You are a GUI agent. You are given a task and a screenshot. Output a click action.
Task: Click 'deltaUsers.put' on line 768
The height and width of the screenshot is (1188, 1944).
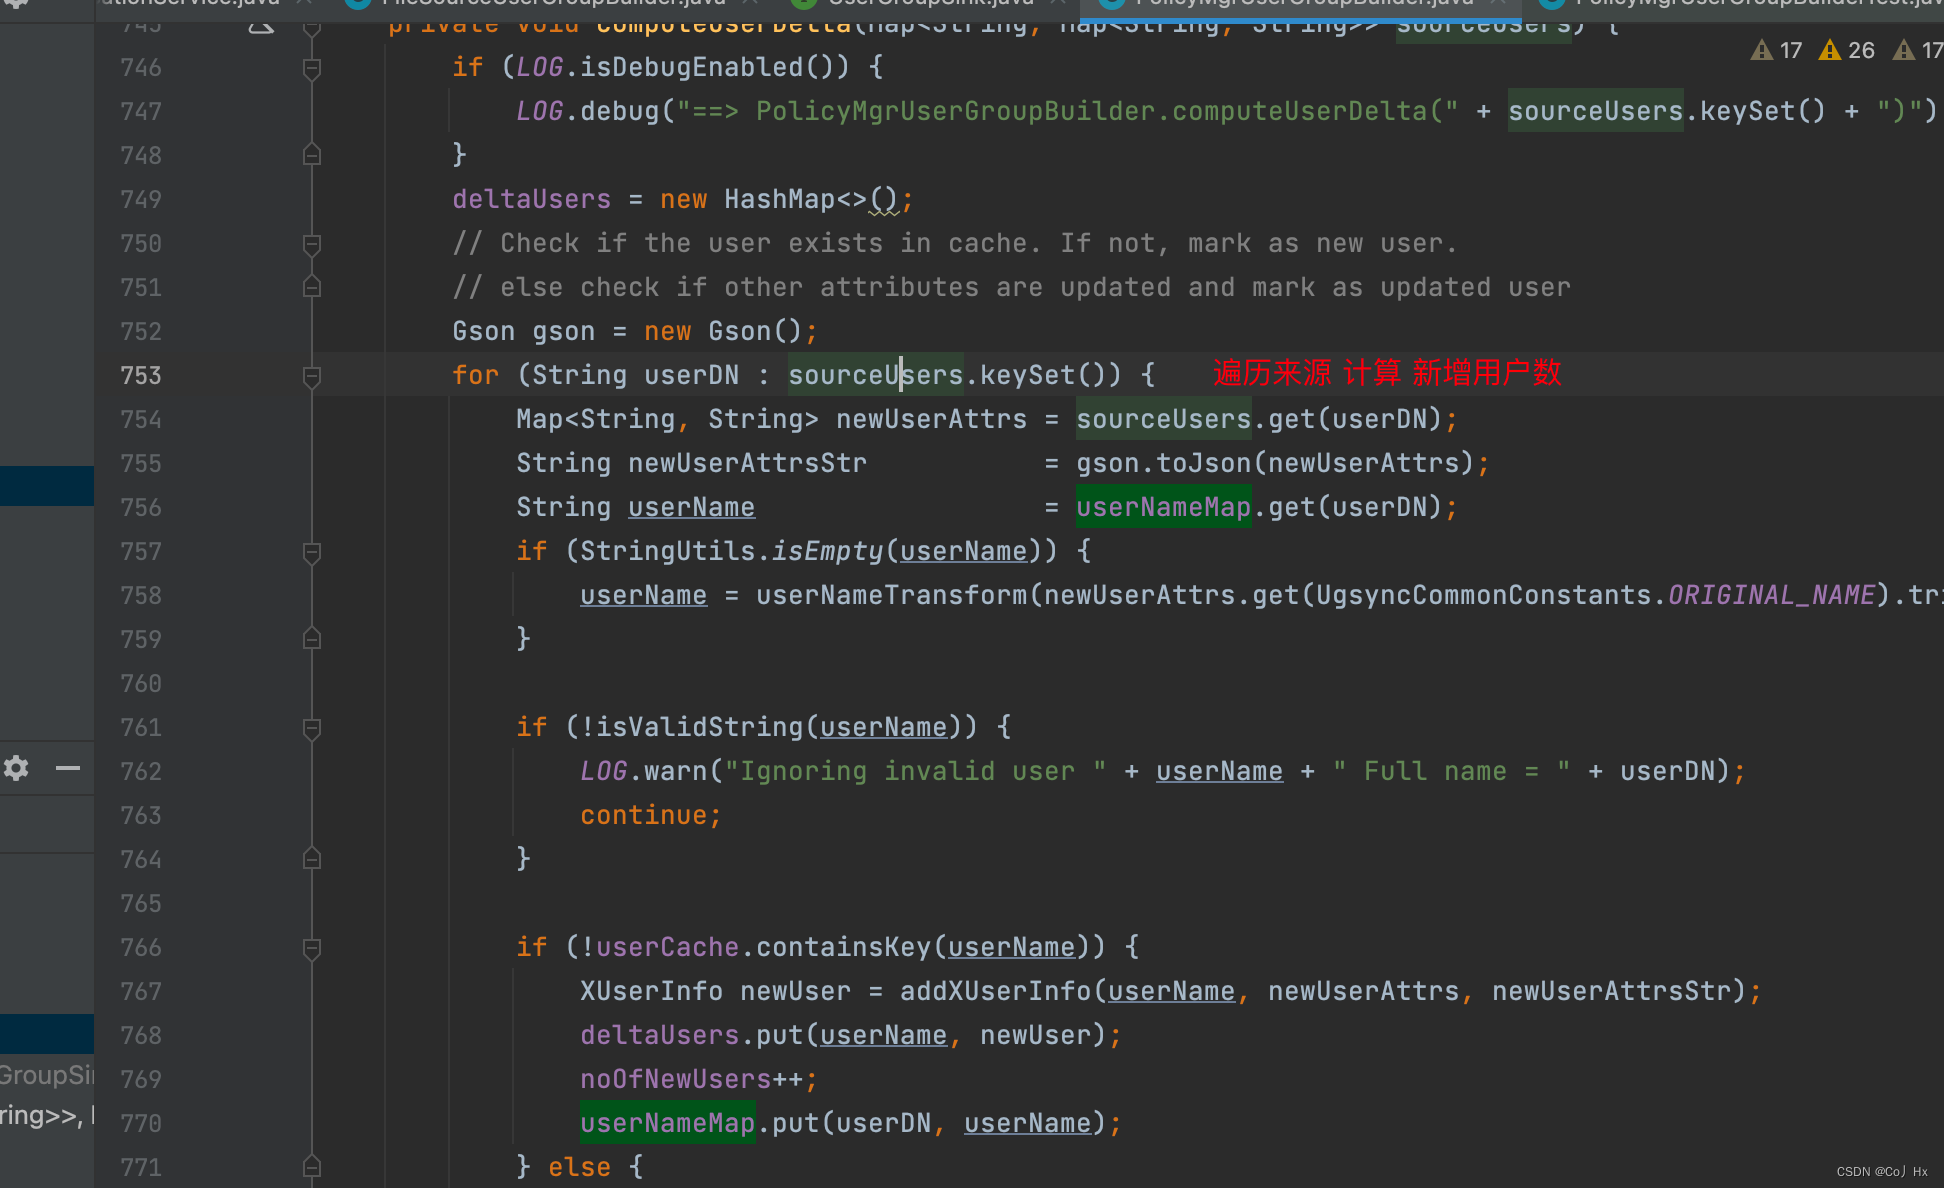(692, 1035)
